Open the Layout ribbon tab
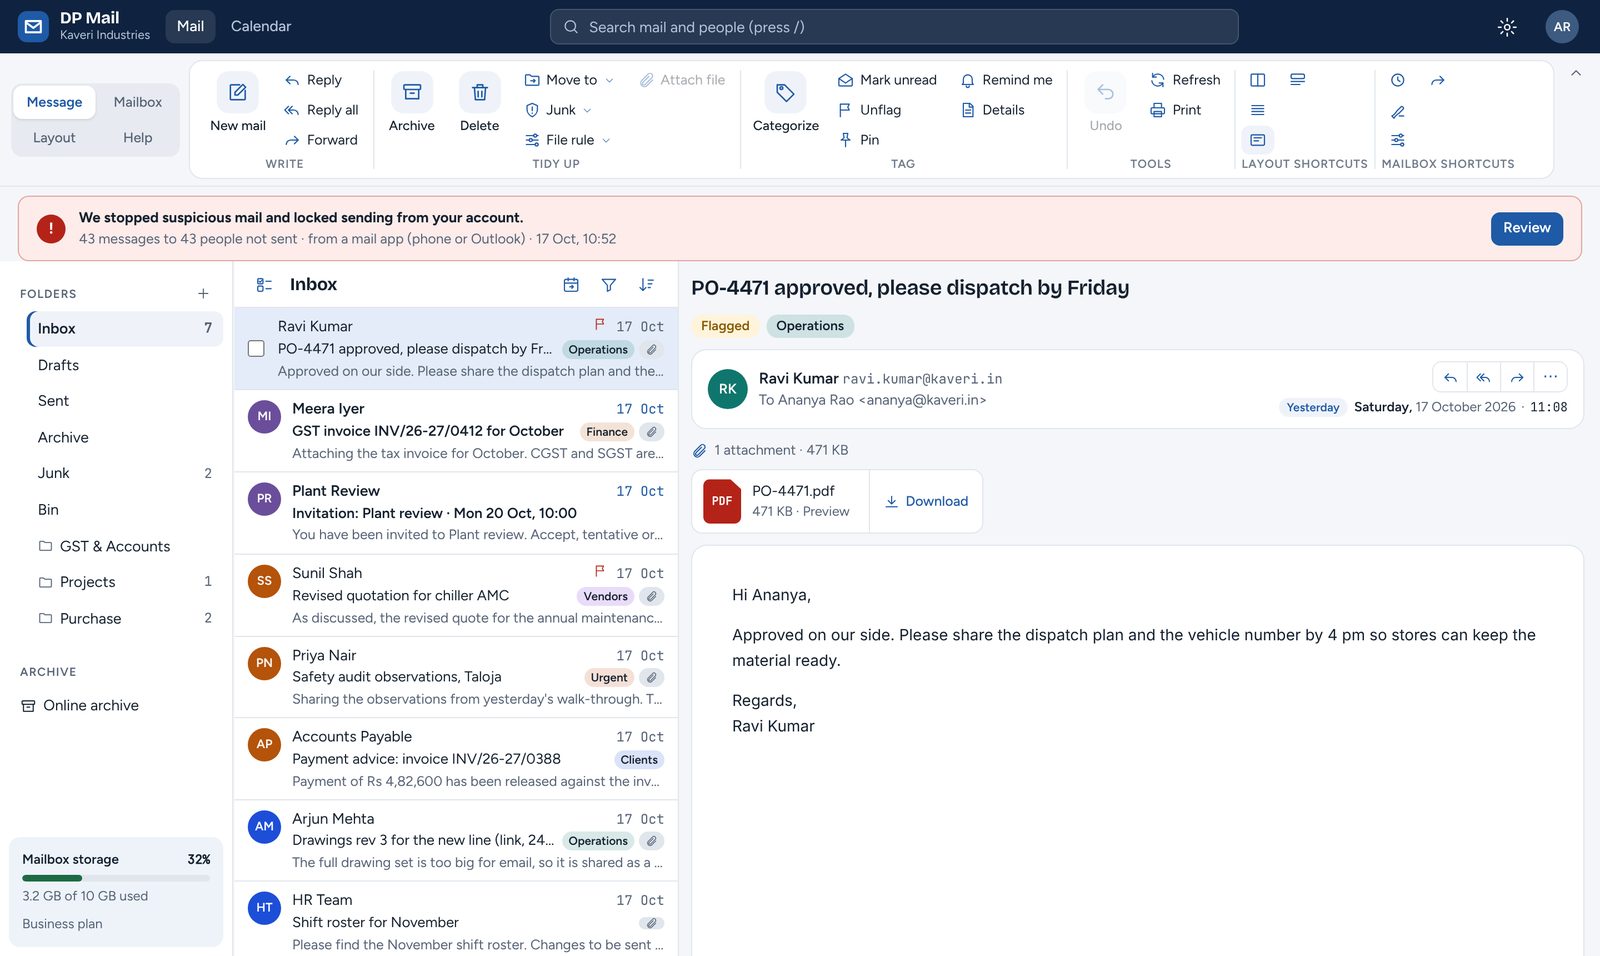Screen dimensions: 1600x956 pos(54,138)
